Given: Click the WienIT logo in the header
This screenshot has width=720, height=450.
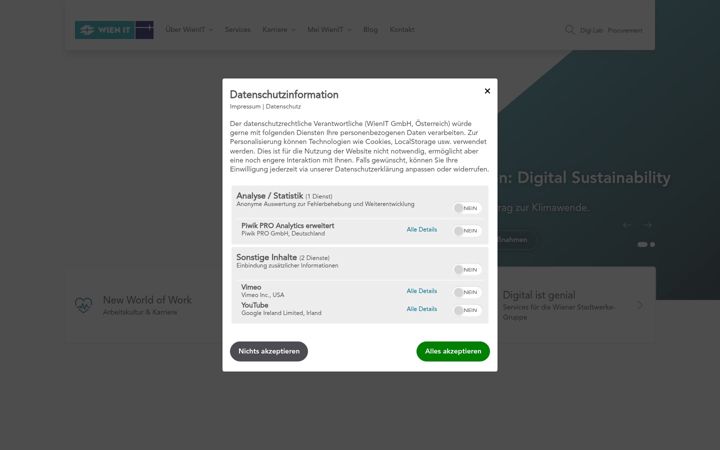Looking at the screenshot, I should coord(114,30).
